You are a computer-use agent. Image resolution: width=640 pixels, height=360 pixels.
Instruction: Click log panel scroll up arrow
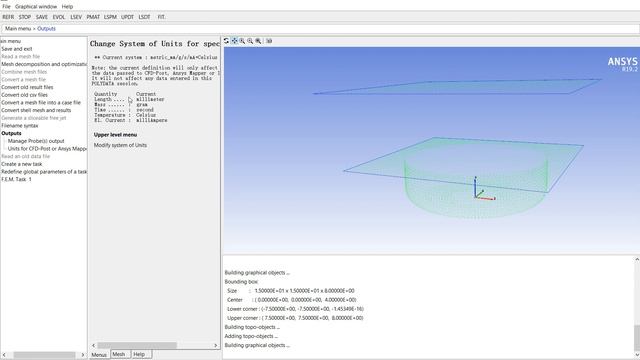637,259
